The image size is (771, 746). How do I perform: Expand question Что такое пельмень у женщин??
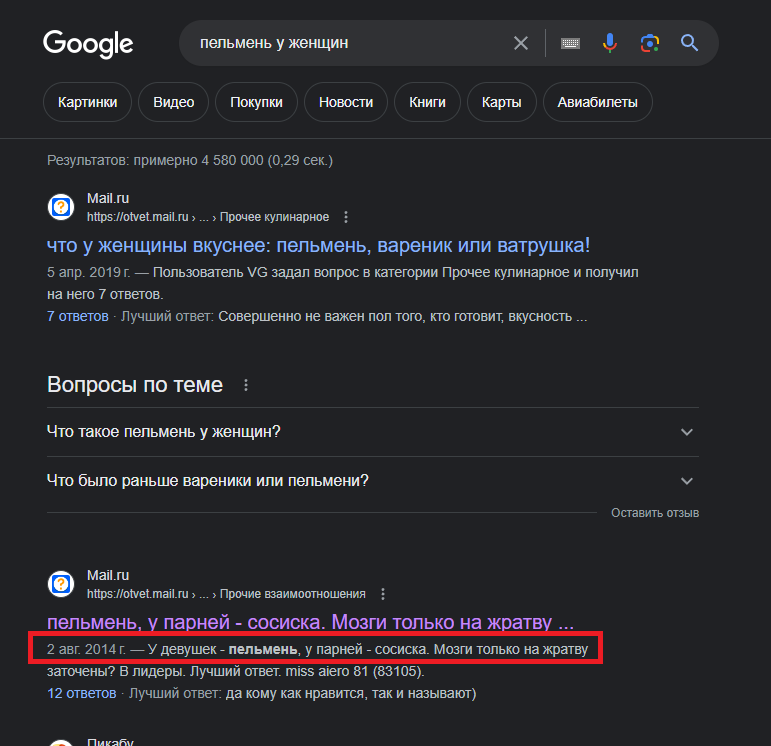(x=373, y=432)
